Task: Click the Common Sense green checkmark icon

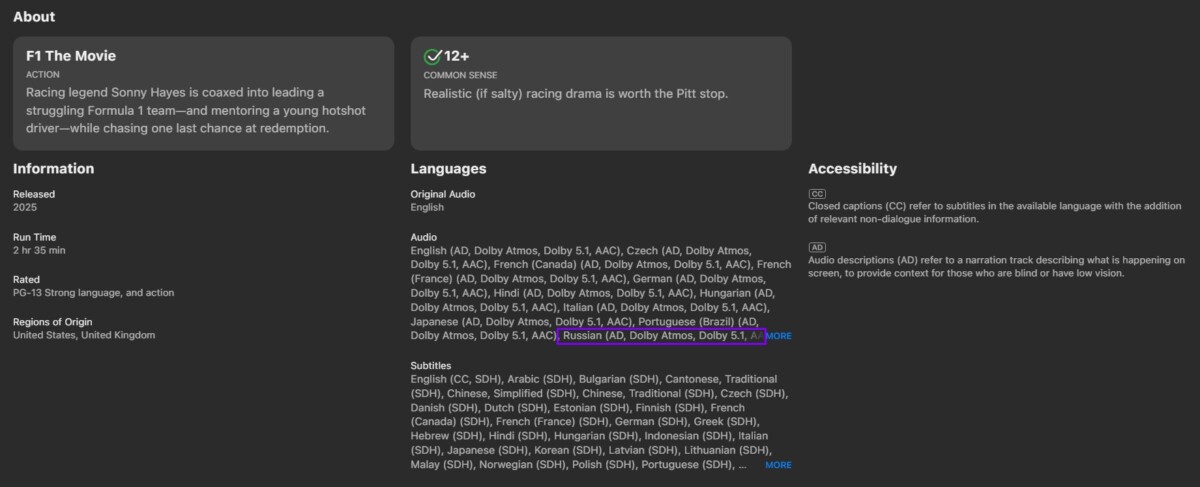Action: click(433, 56)
